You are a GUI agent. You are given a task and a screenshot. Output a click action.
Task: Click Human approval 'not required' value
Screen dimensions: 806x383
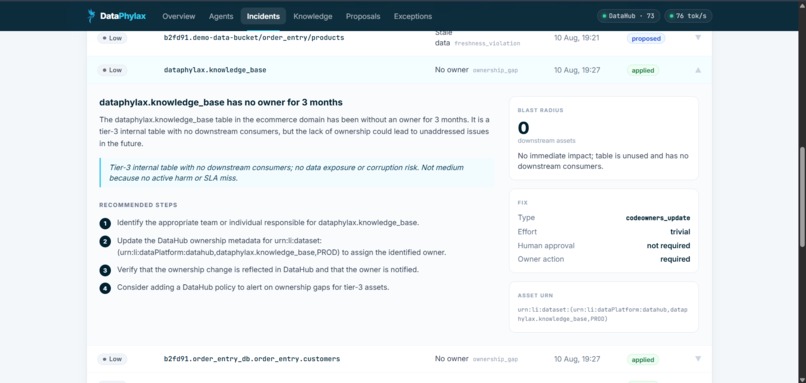click(x=668, y=246)
